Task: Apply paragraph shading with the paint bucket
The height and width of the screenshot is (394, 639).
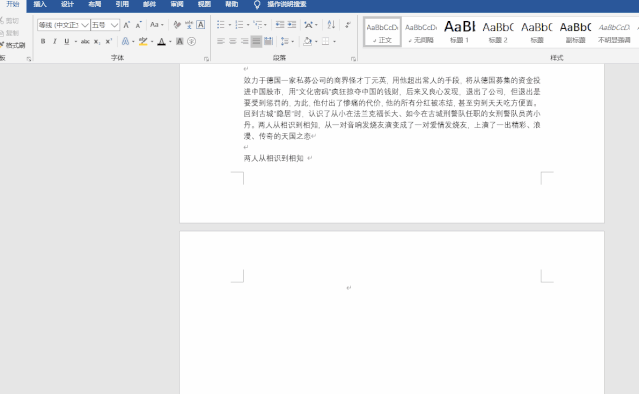Action: [308, 41]
